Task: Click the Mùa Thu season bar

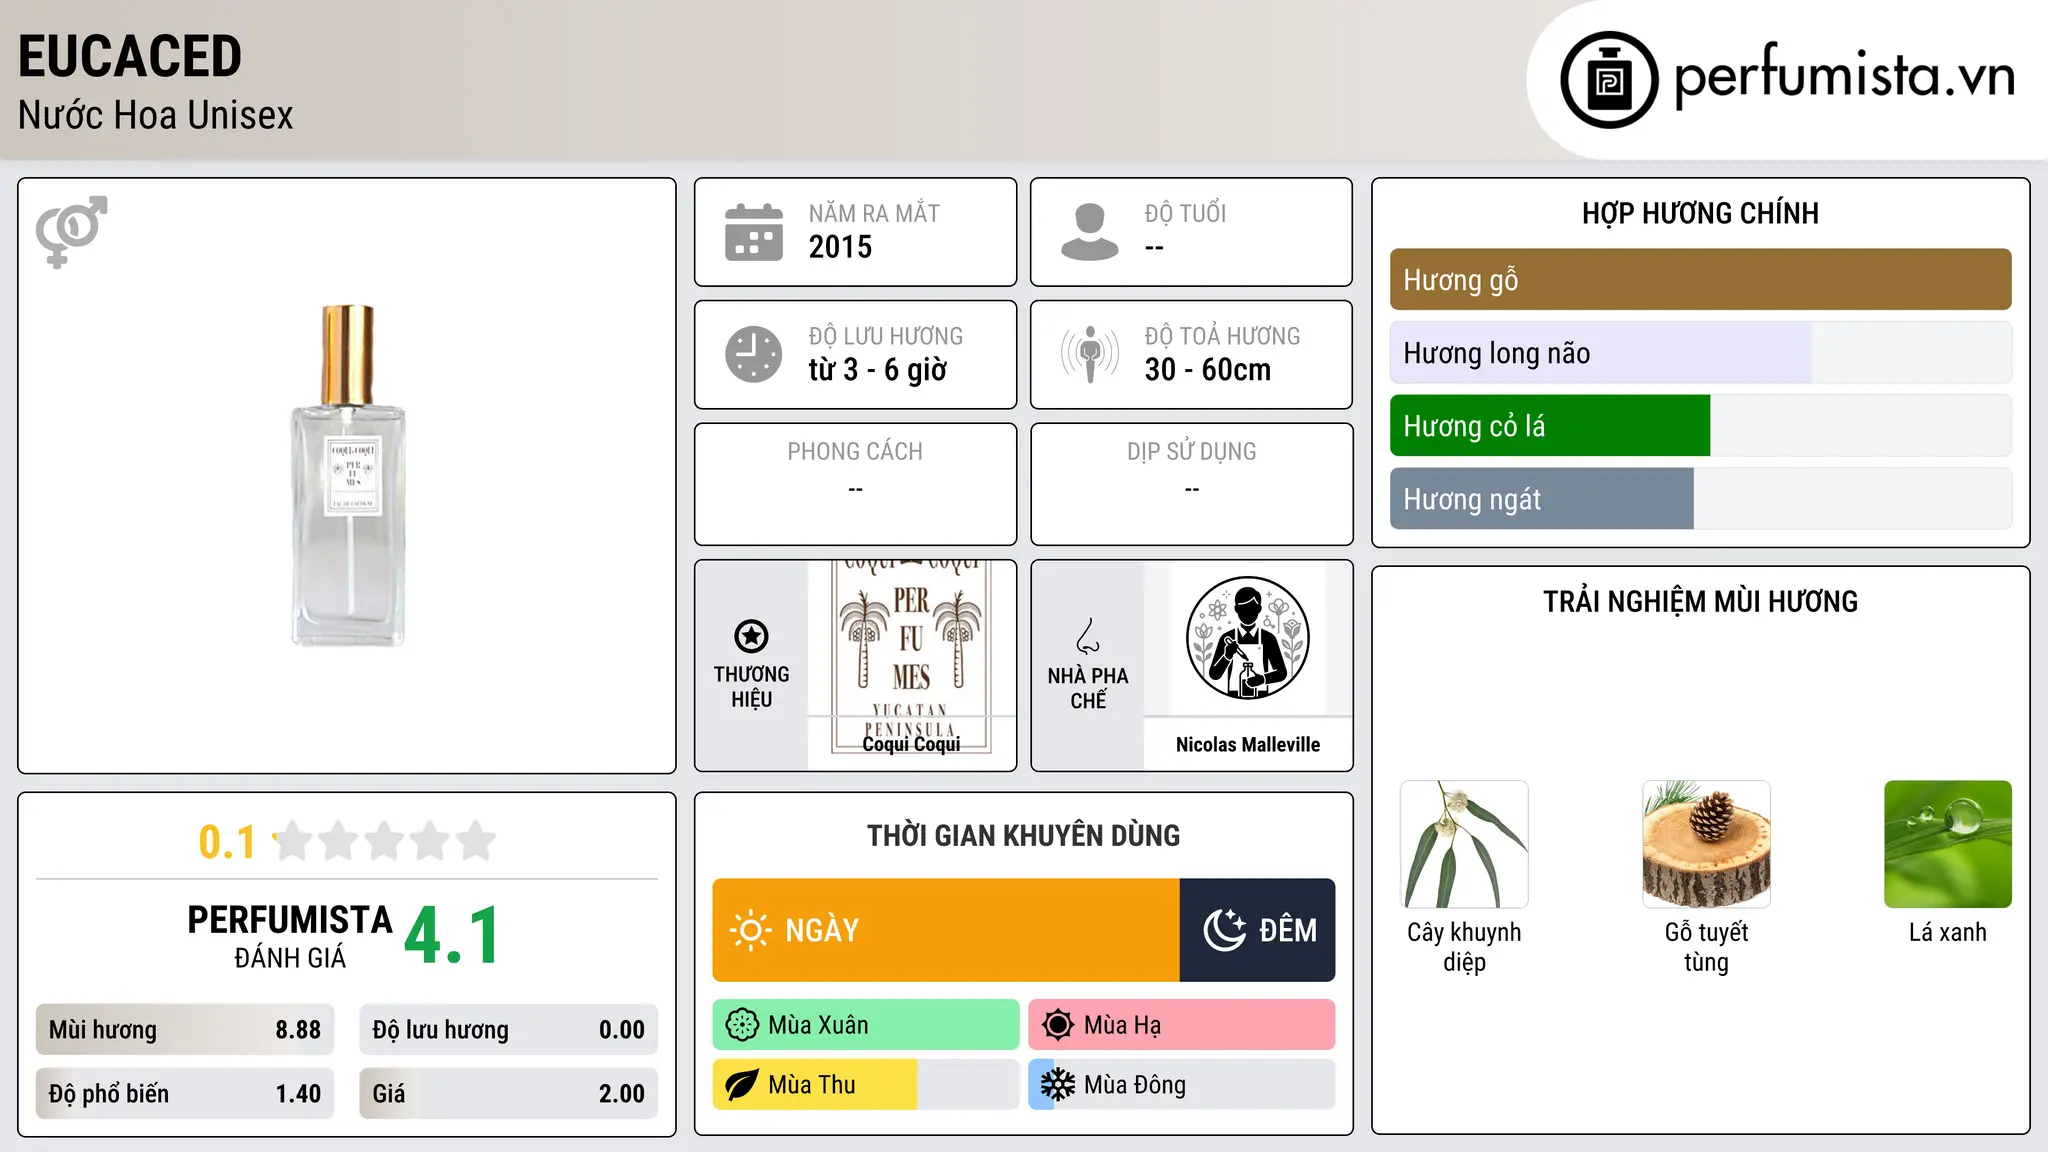Action: tap(866, 1085)
